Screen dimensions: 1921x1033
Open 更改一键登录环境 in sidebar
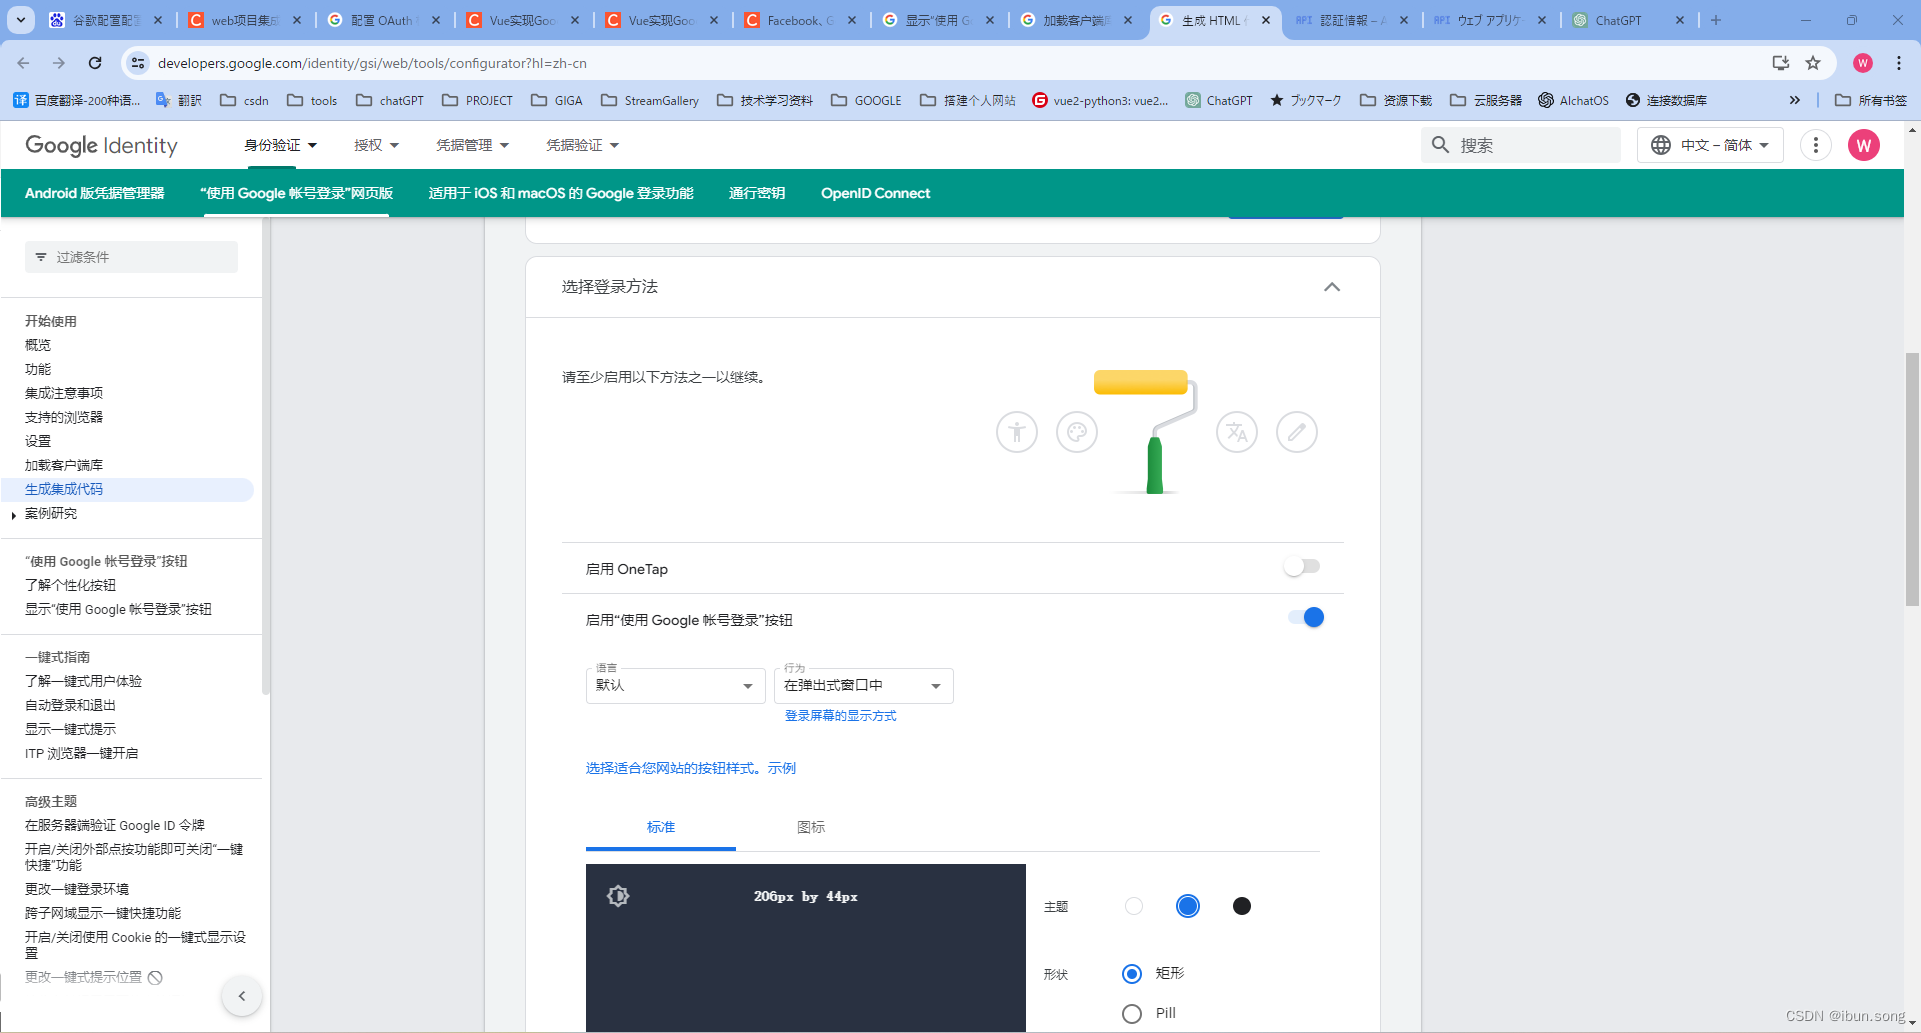point(77,889)
